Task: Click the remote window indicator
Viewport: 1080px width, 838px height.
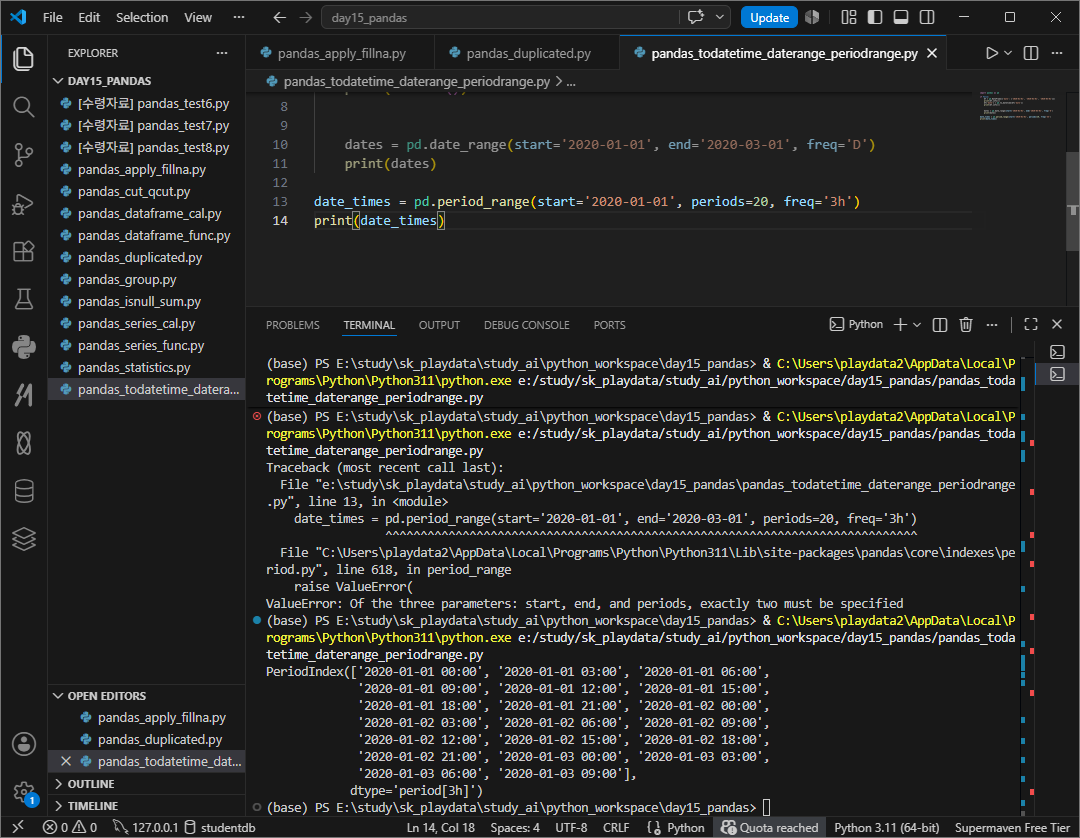Action: coord(19,827)
